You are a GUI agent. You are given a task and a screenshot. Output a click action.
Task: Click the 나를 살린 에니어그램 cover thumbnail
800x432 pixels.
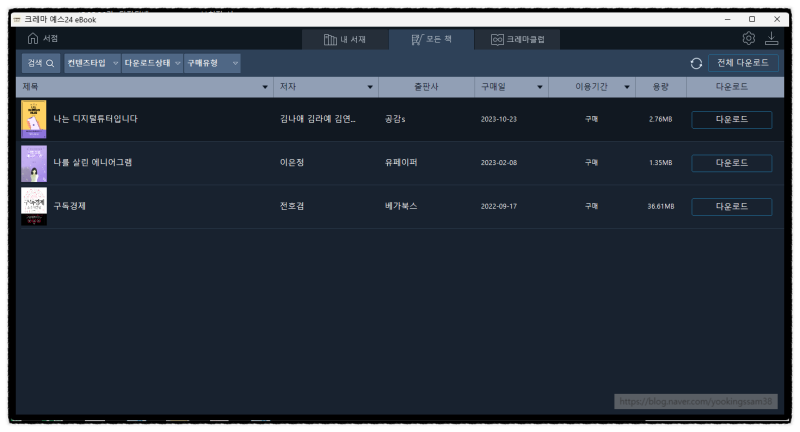pyautogui.click(x=34, y=163)
